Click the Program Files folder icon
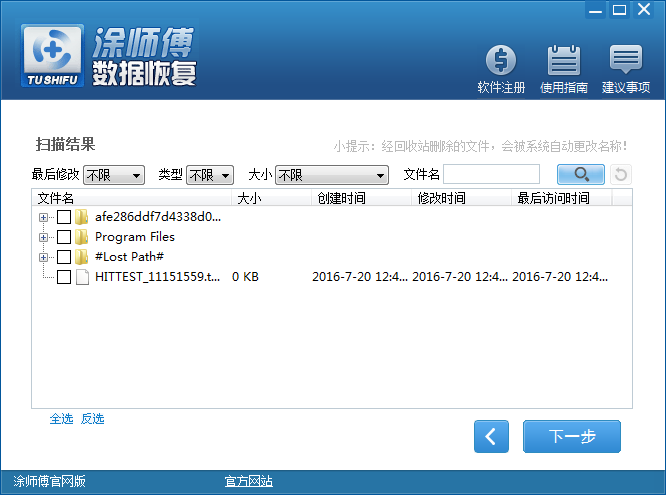 (82, 237)
